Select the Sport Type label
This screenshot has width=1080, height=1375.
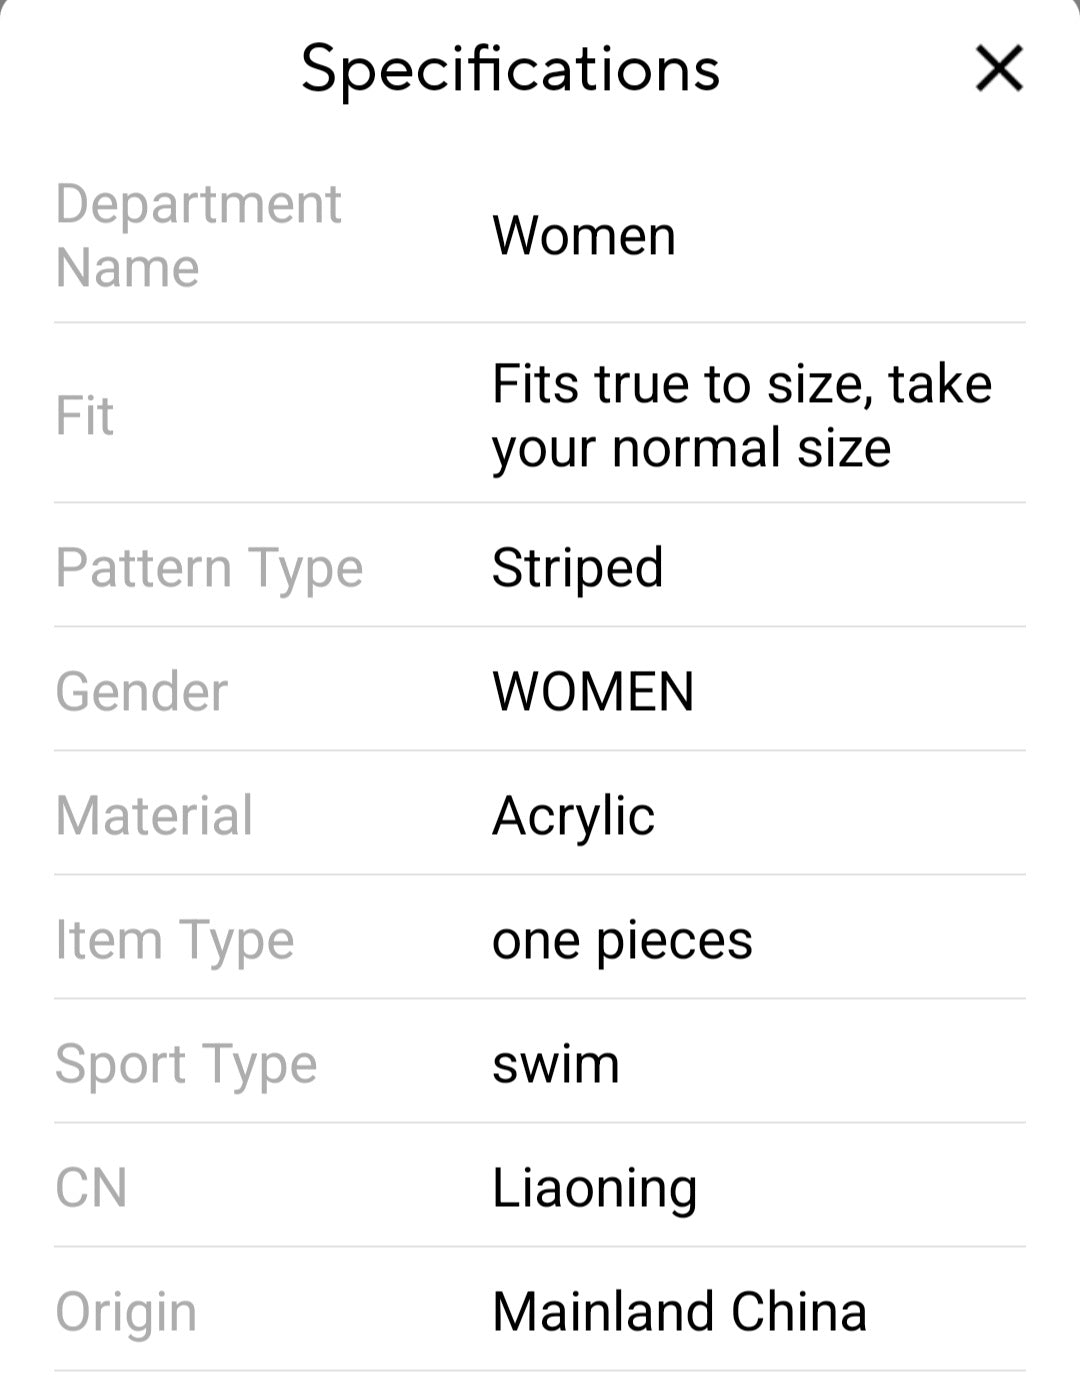[x=186, y=1064]
